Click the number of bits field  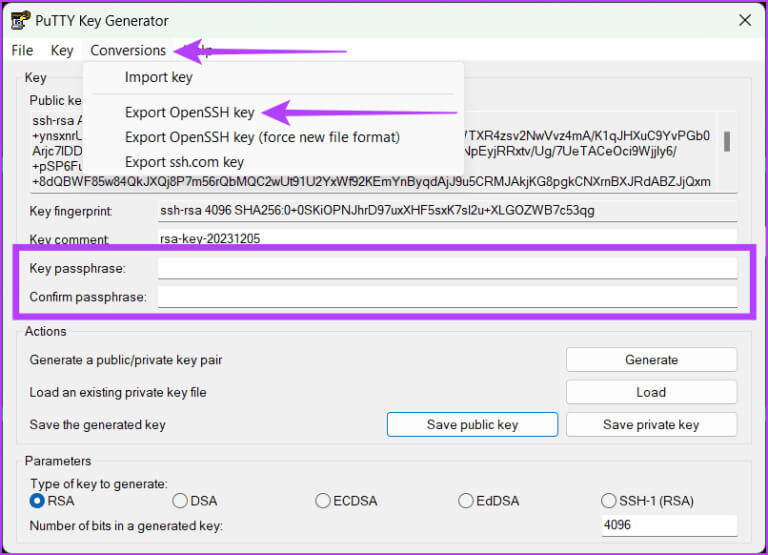click(669, 525)
